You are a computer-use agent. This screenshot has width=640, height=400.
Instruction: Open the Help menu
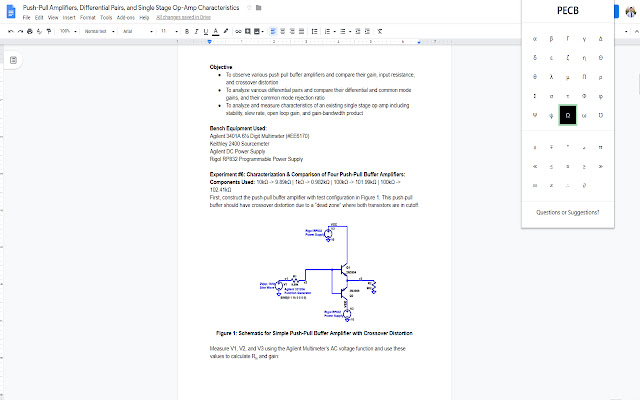144,18
